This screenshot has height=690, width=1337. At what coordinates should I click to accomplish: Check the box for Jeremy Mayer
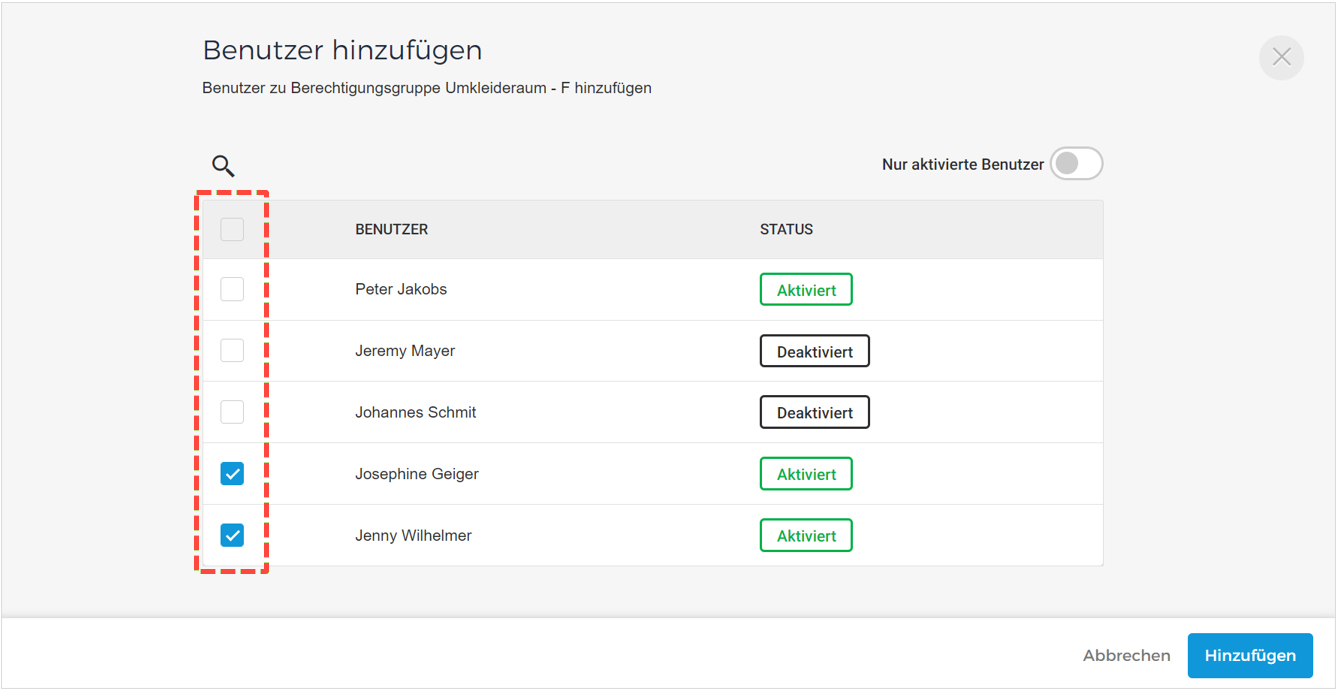point(232,351)
